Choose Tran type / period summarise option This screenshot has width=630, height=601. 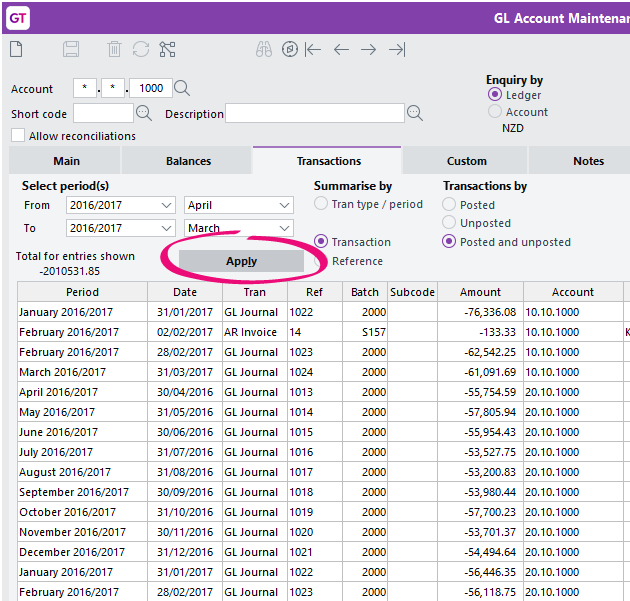click(x=321, y=204)
